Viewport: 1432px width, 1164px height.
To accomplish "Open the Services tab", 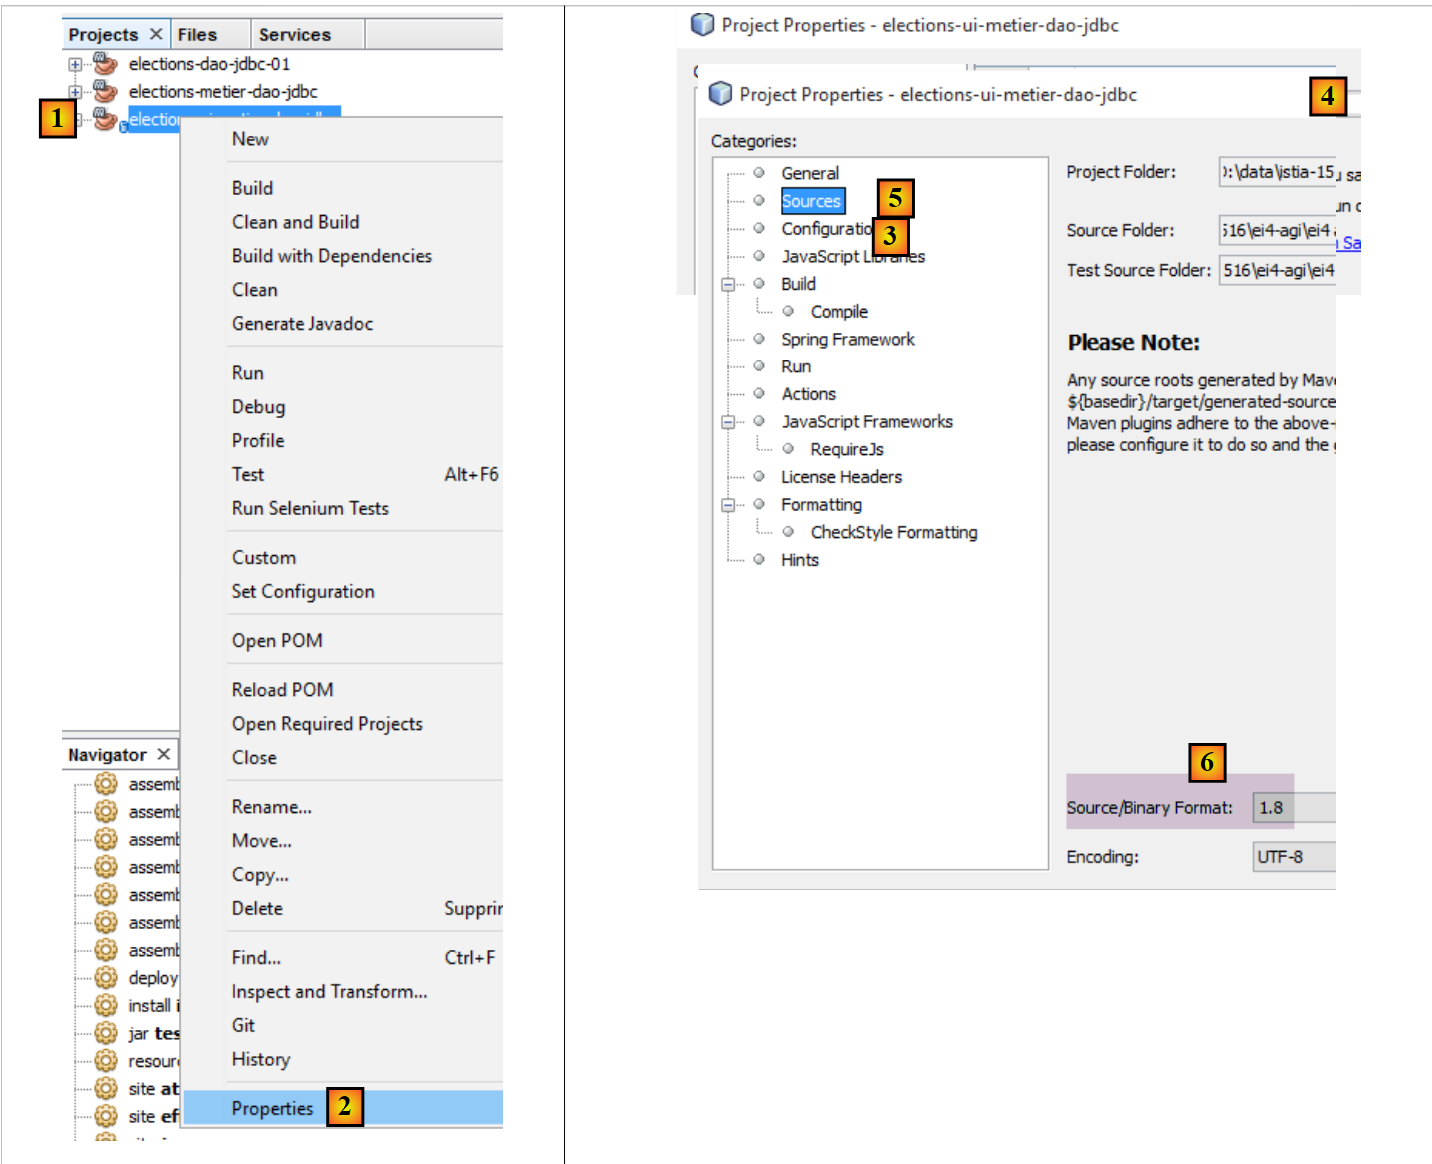I will (294, 35).
